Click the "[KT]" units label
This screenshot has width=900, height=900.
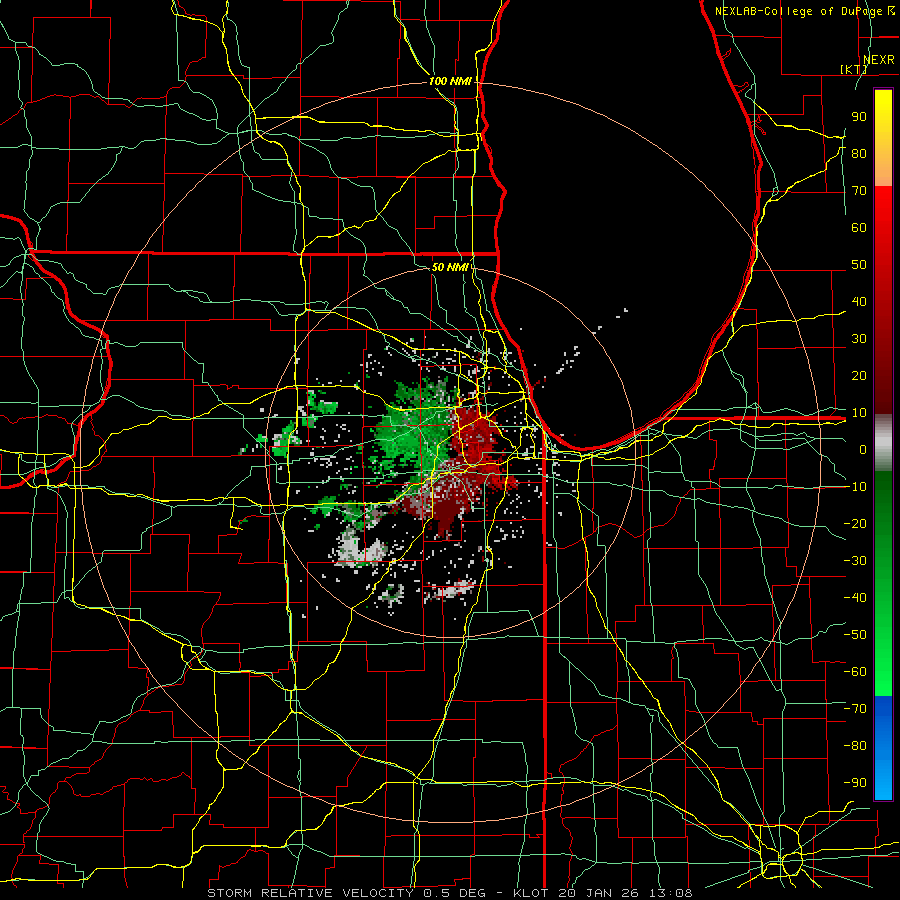[854, 69]
